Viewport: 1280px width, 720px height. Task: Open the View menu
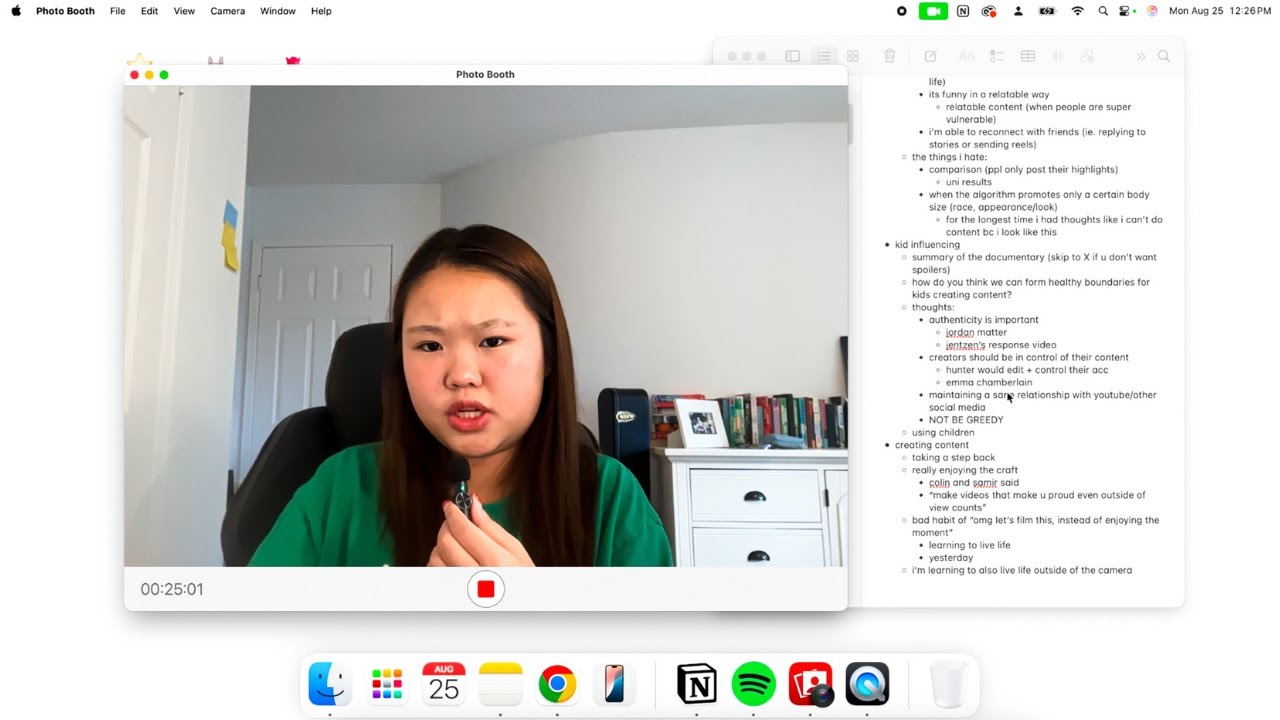point(184,11)
